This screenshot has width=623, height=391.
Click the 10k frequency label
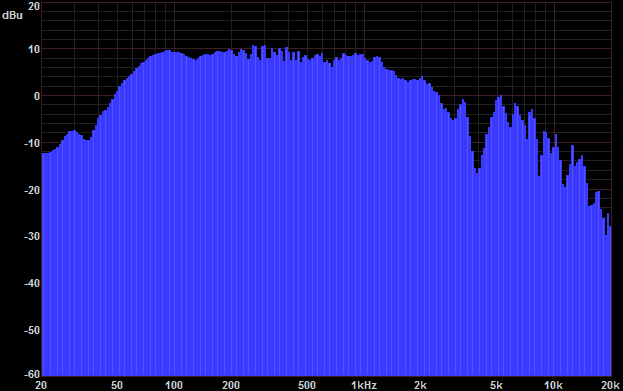(553, 385)
